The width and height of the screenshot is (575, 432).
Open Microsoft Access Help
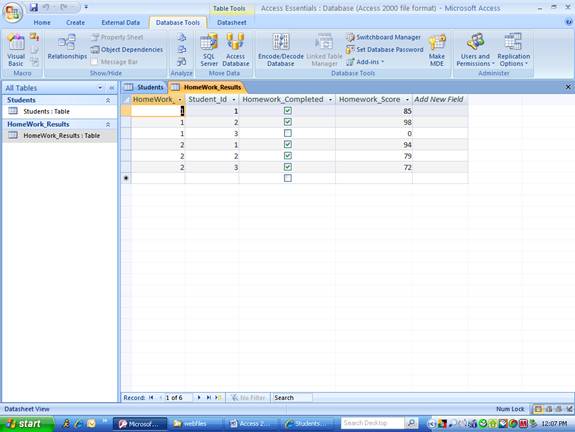569,22
